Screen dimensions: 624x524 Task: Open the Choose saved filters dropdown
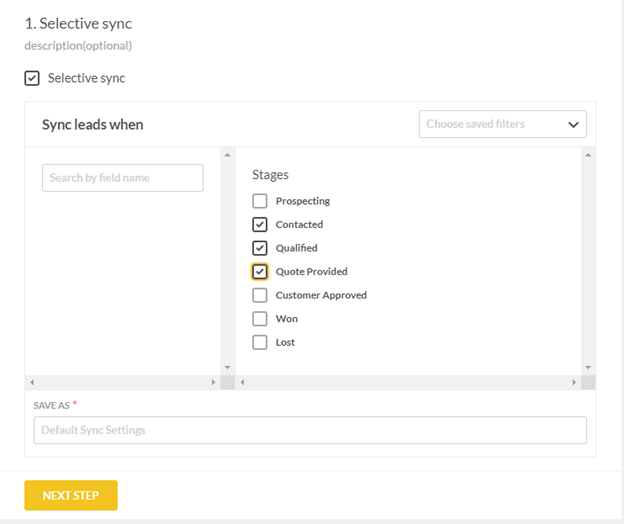pyautogui.click(x=503, y=124)
